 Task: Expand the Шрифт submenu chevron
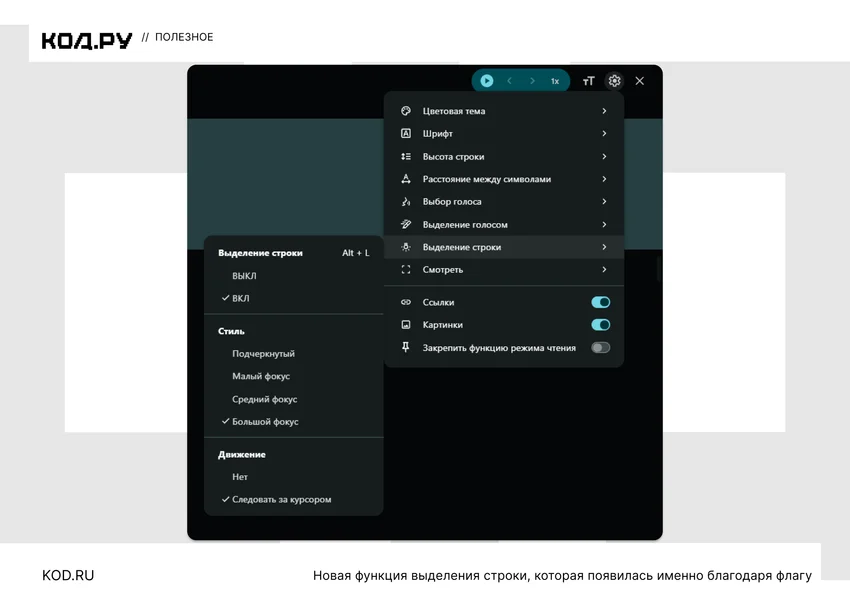pos(604,133)
